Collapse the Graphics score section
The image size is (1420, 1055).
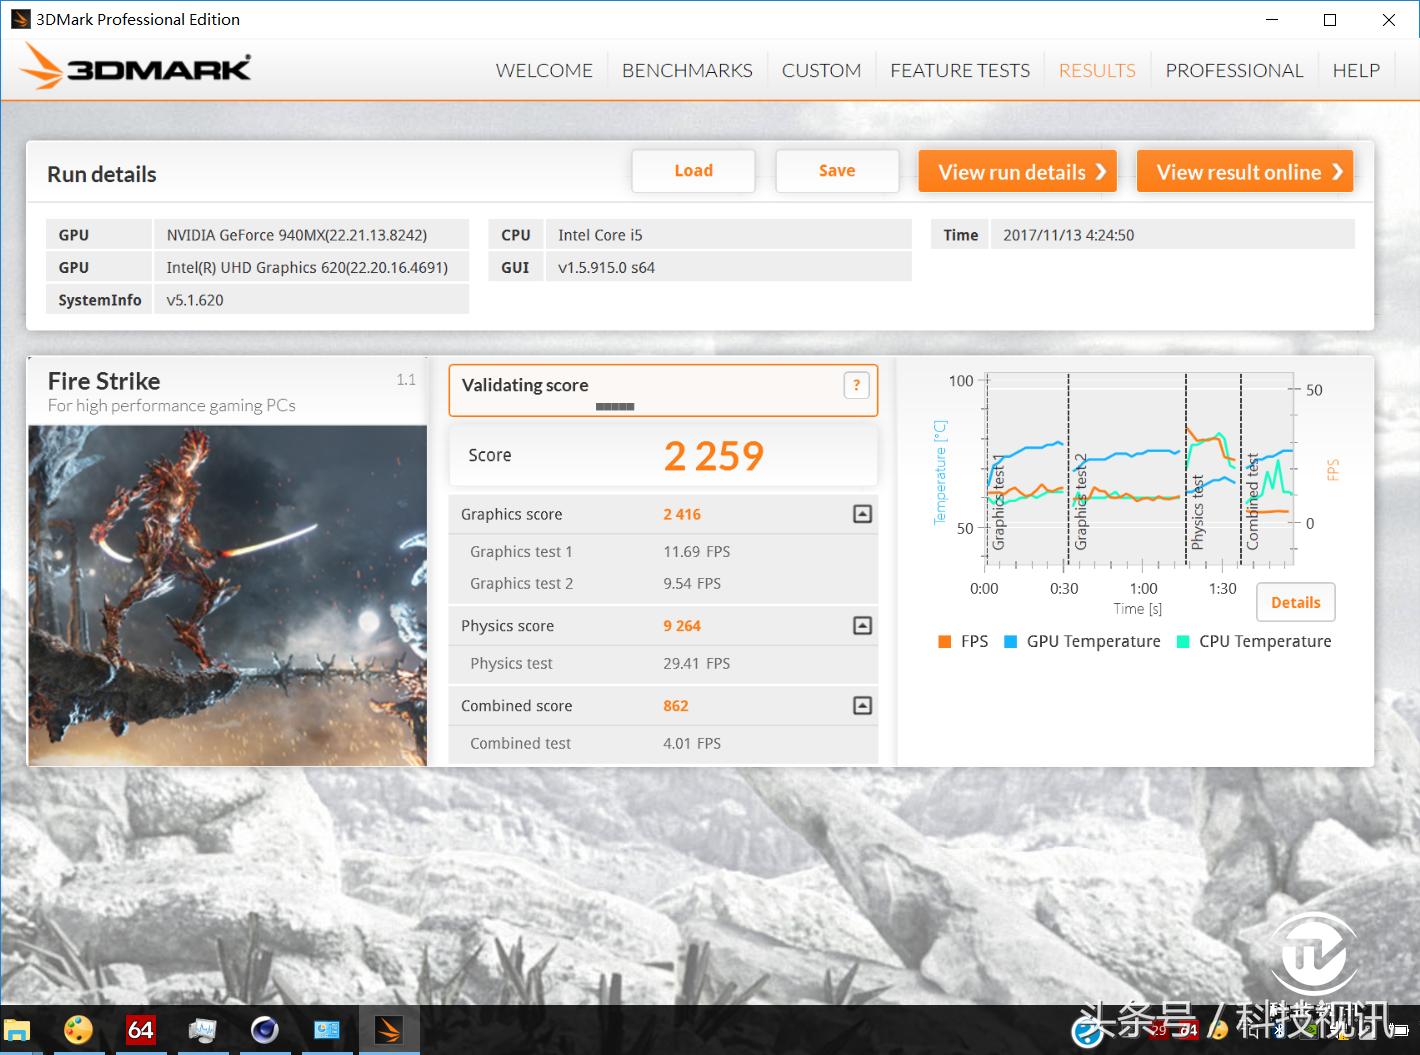click(x=862, y=514)
